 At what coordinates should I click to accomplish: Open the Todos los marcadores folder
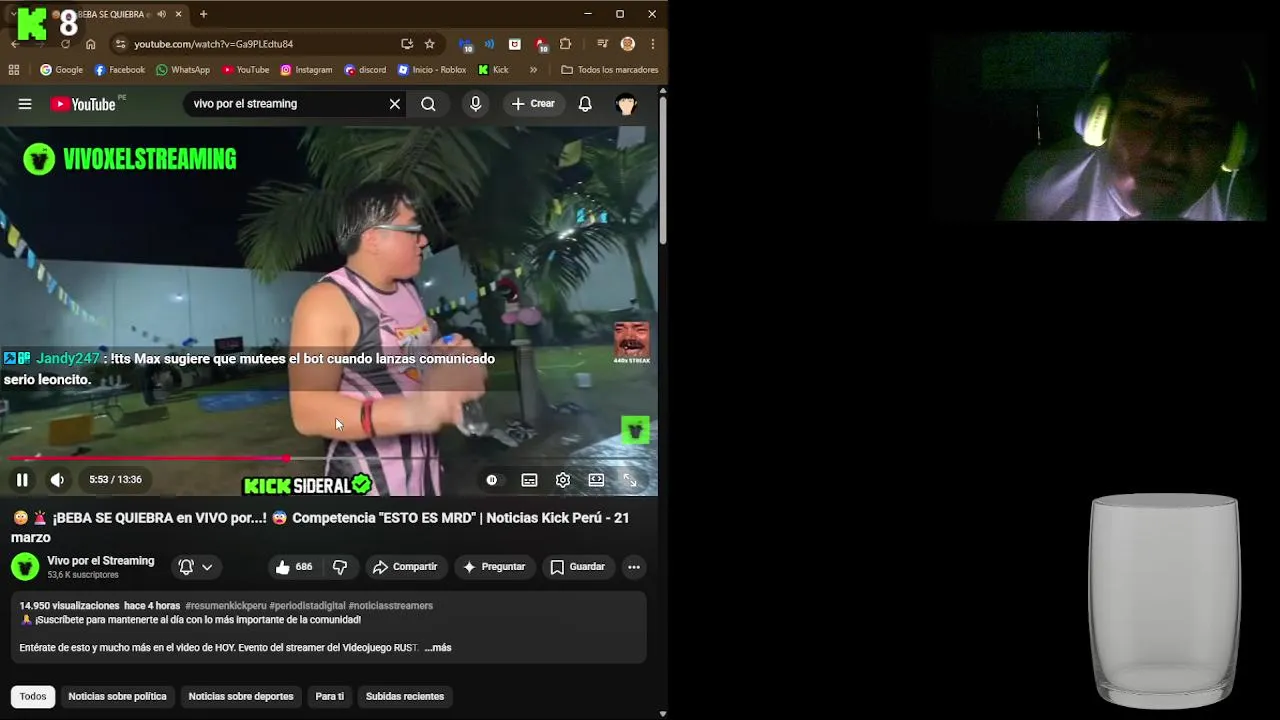610,70
